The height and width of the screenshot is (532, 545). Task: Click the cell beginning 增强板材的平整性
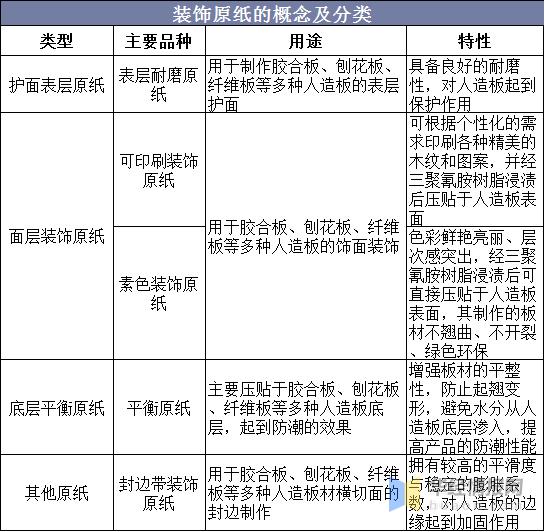(x=475, y=407)
